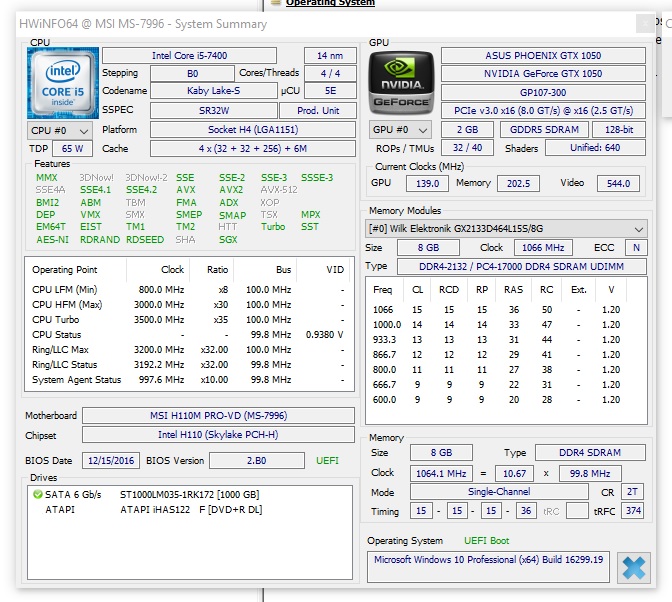Click the cache size field
The width and height of the screenshot is (672, 602).
click(x=253, y=149)
